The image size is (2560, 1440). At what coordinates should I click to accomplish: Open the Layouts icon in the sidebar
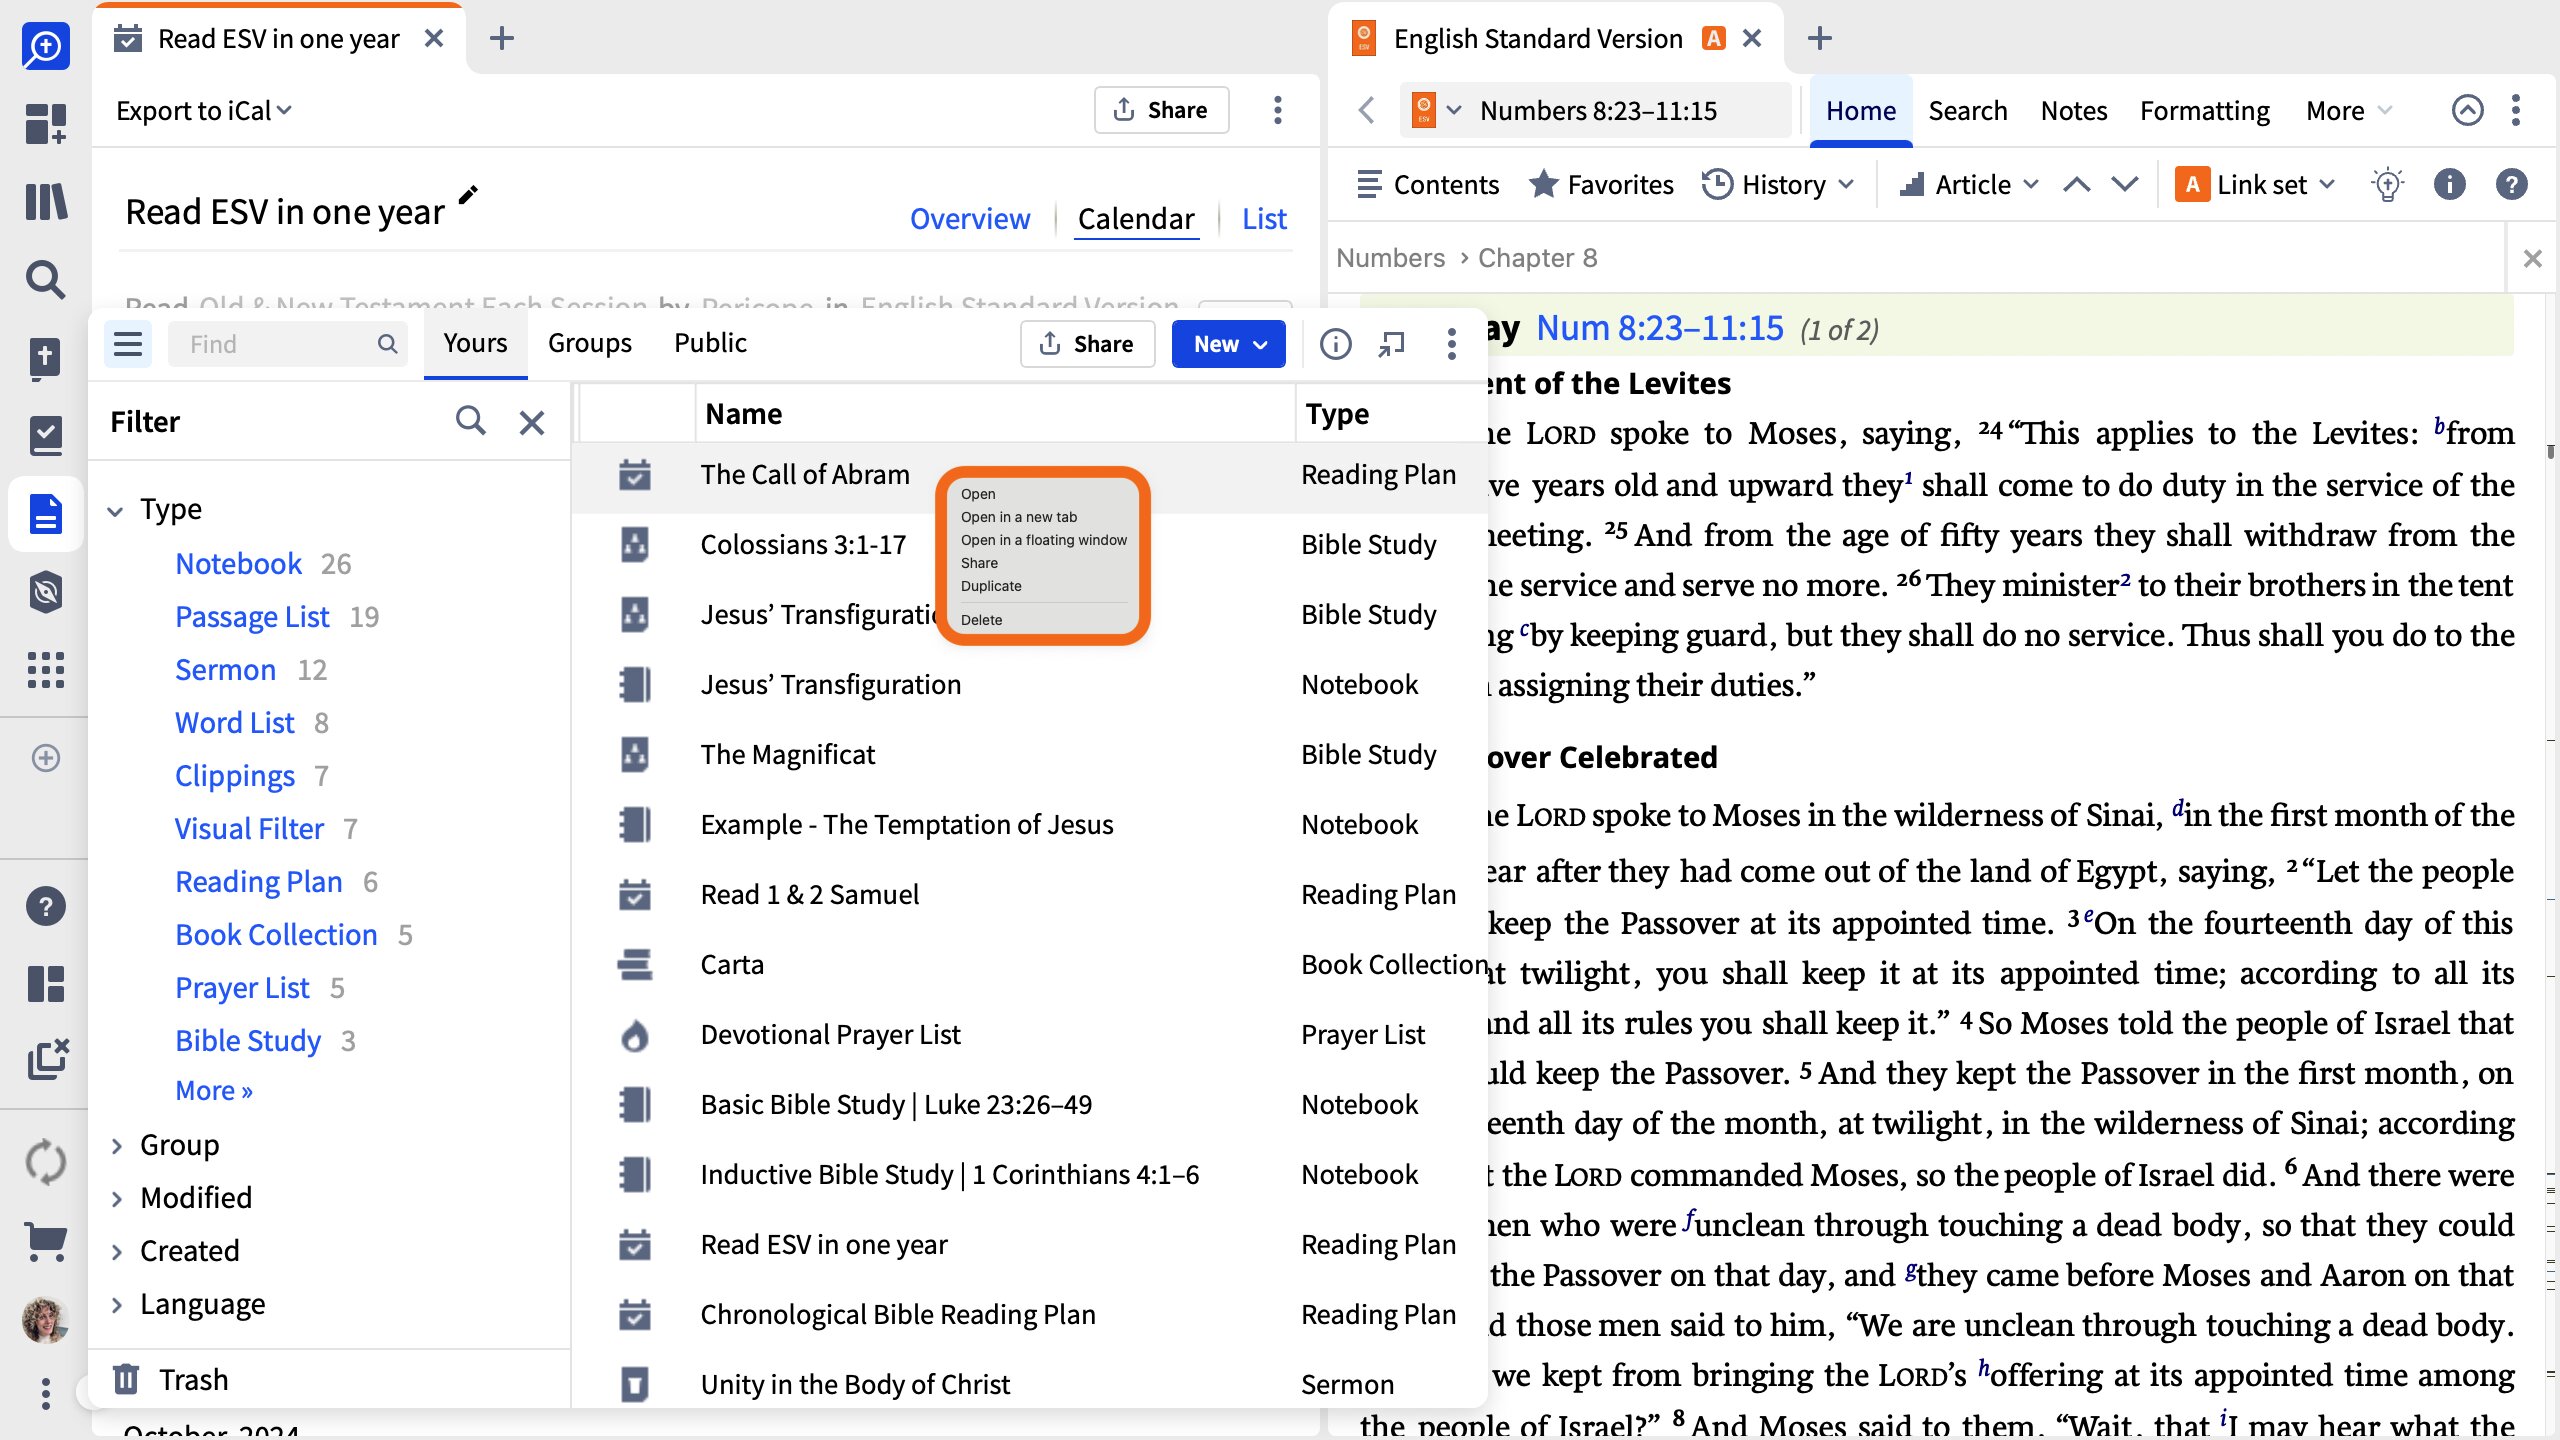click(x=46, y=984)
